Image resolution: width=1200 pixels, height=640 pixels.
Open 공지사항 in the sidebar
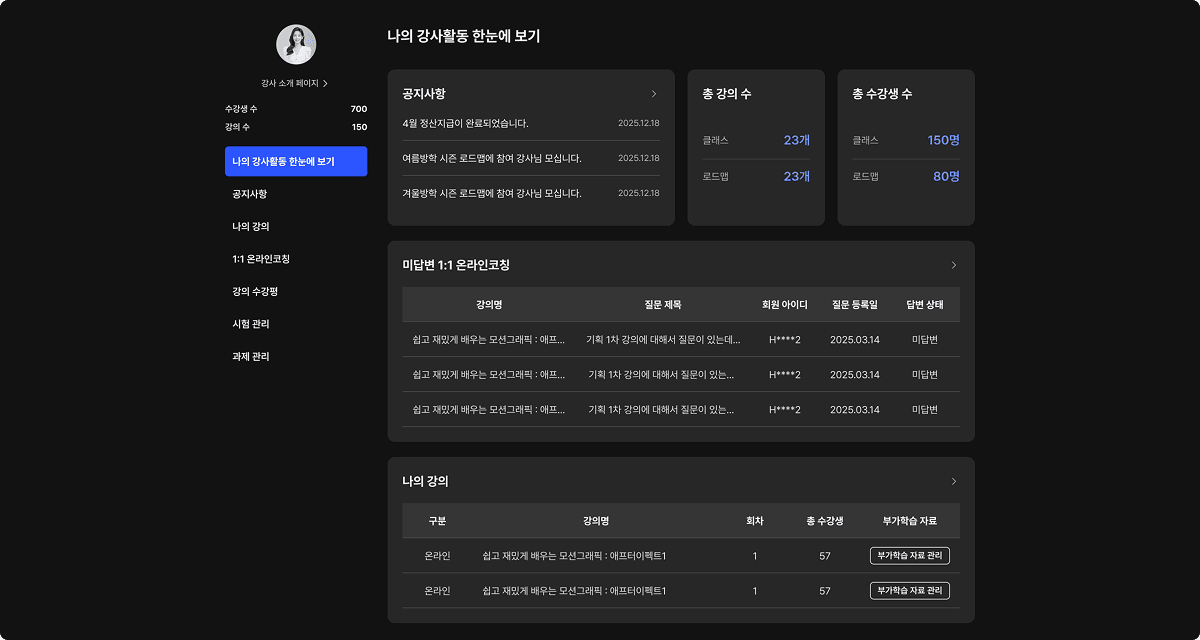[250, 194]
